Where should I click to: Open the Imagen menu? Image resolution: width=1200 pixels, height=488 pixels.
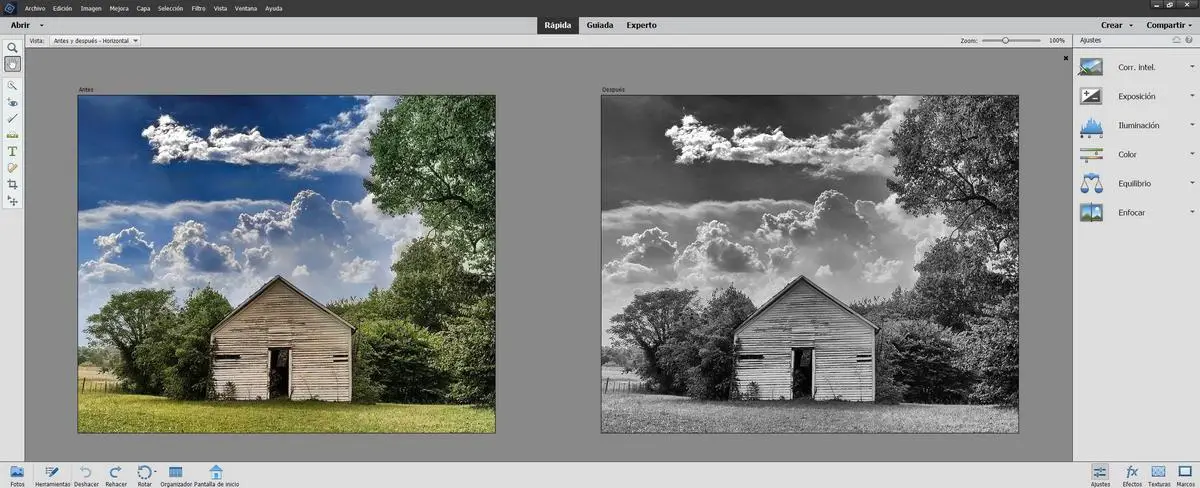pyautogui.click(x=92, y=8)
